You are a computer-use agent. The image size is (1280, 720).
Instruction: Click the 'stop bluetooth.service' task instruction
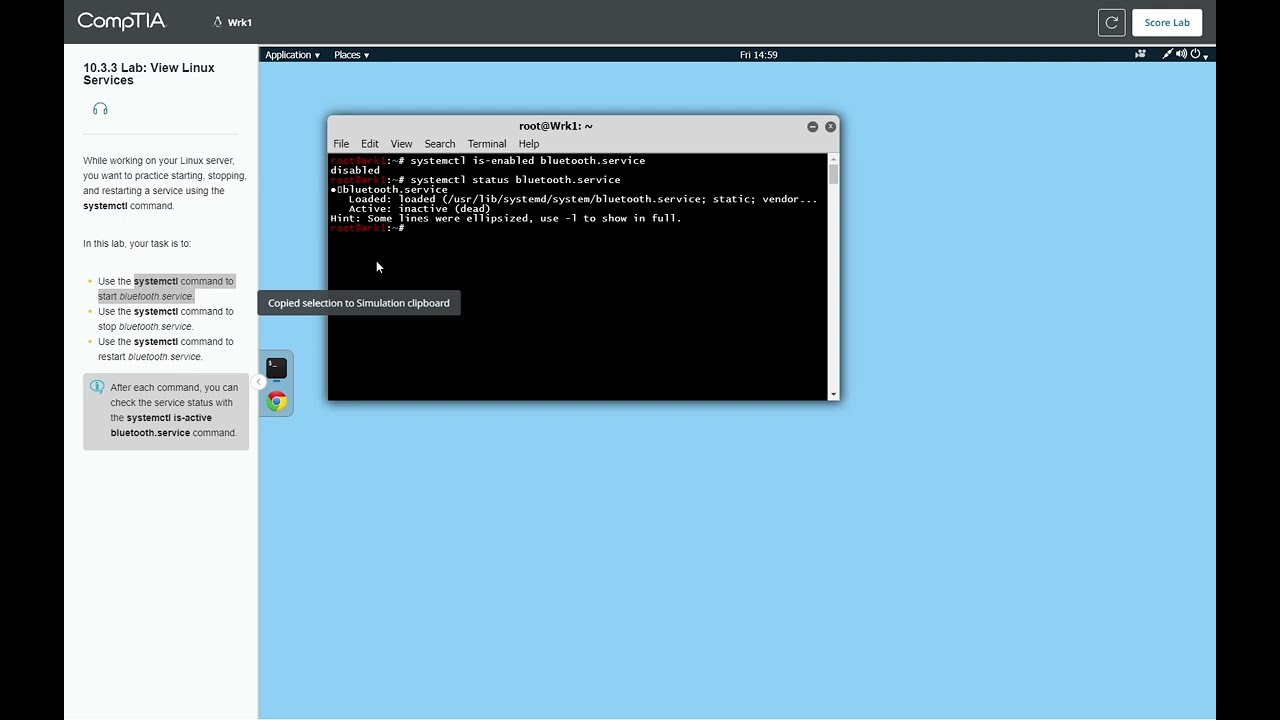coord(166,319)
